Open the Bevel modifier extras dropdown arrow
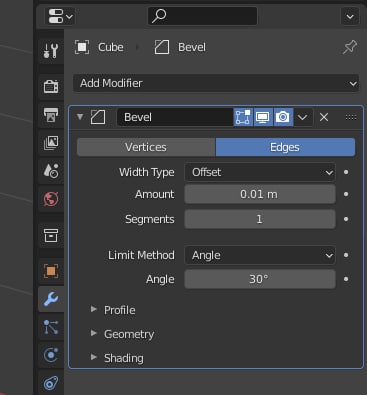Image resolution: width=367 pixels, height=395 pixels. [x=303, y=117]
